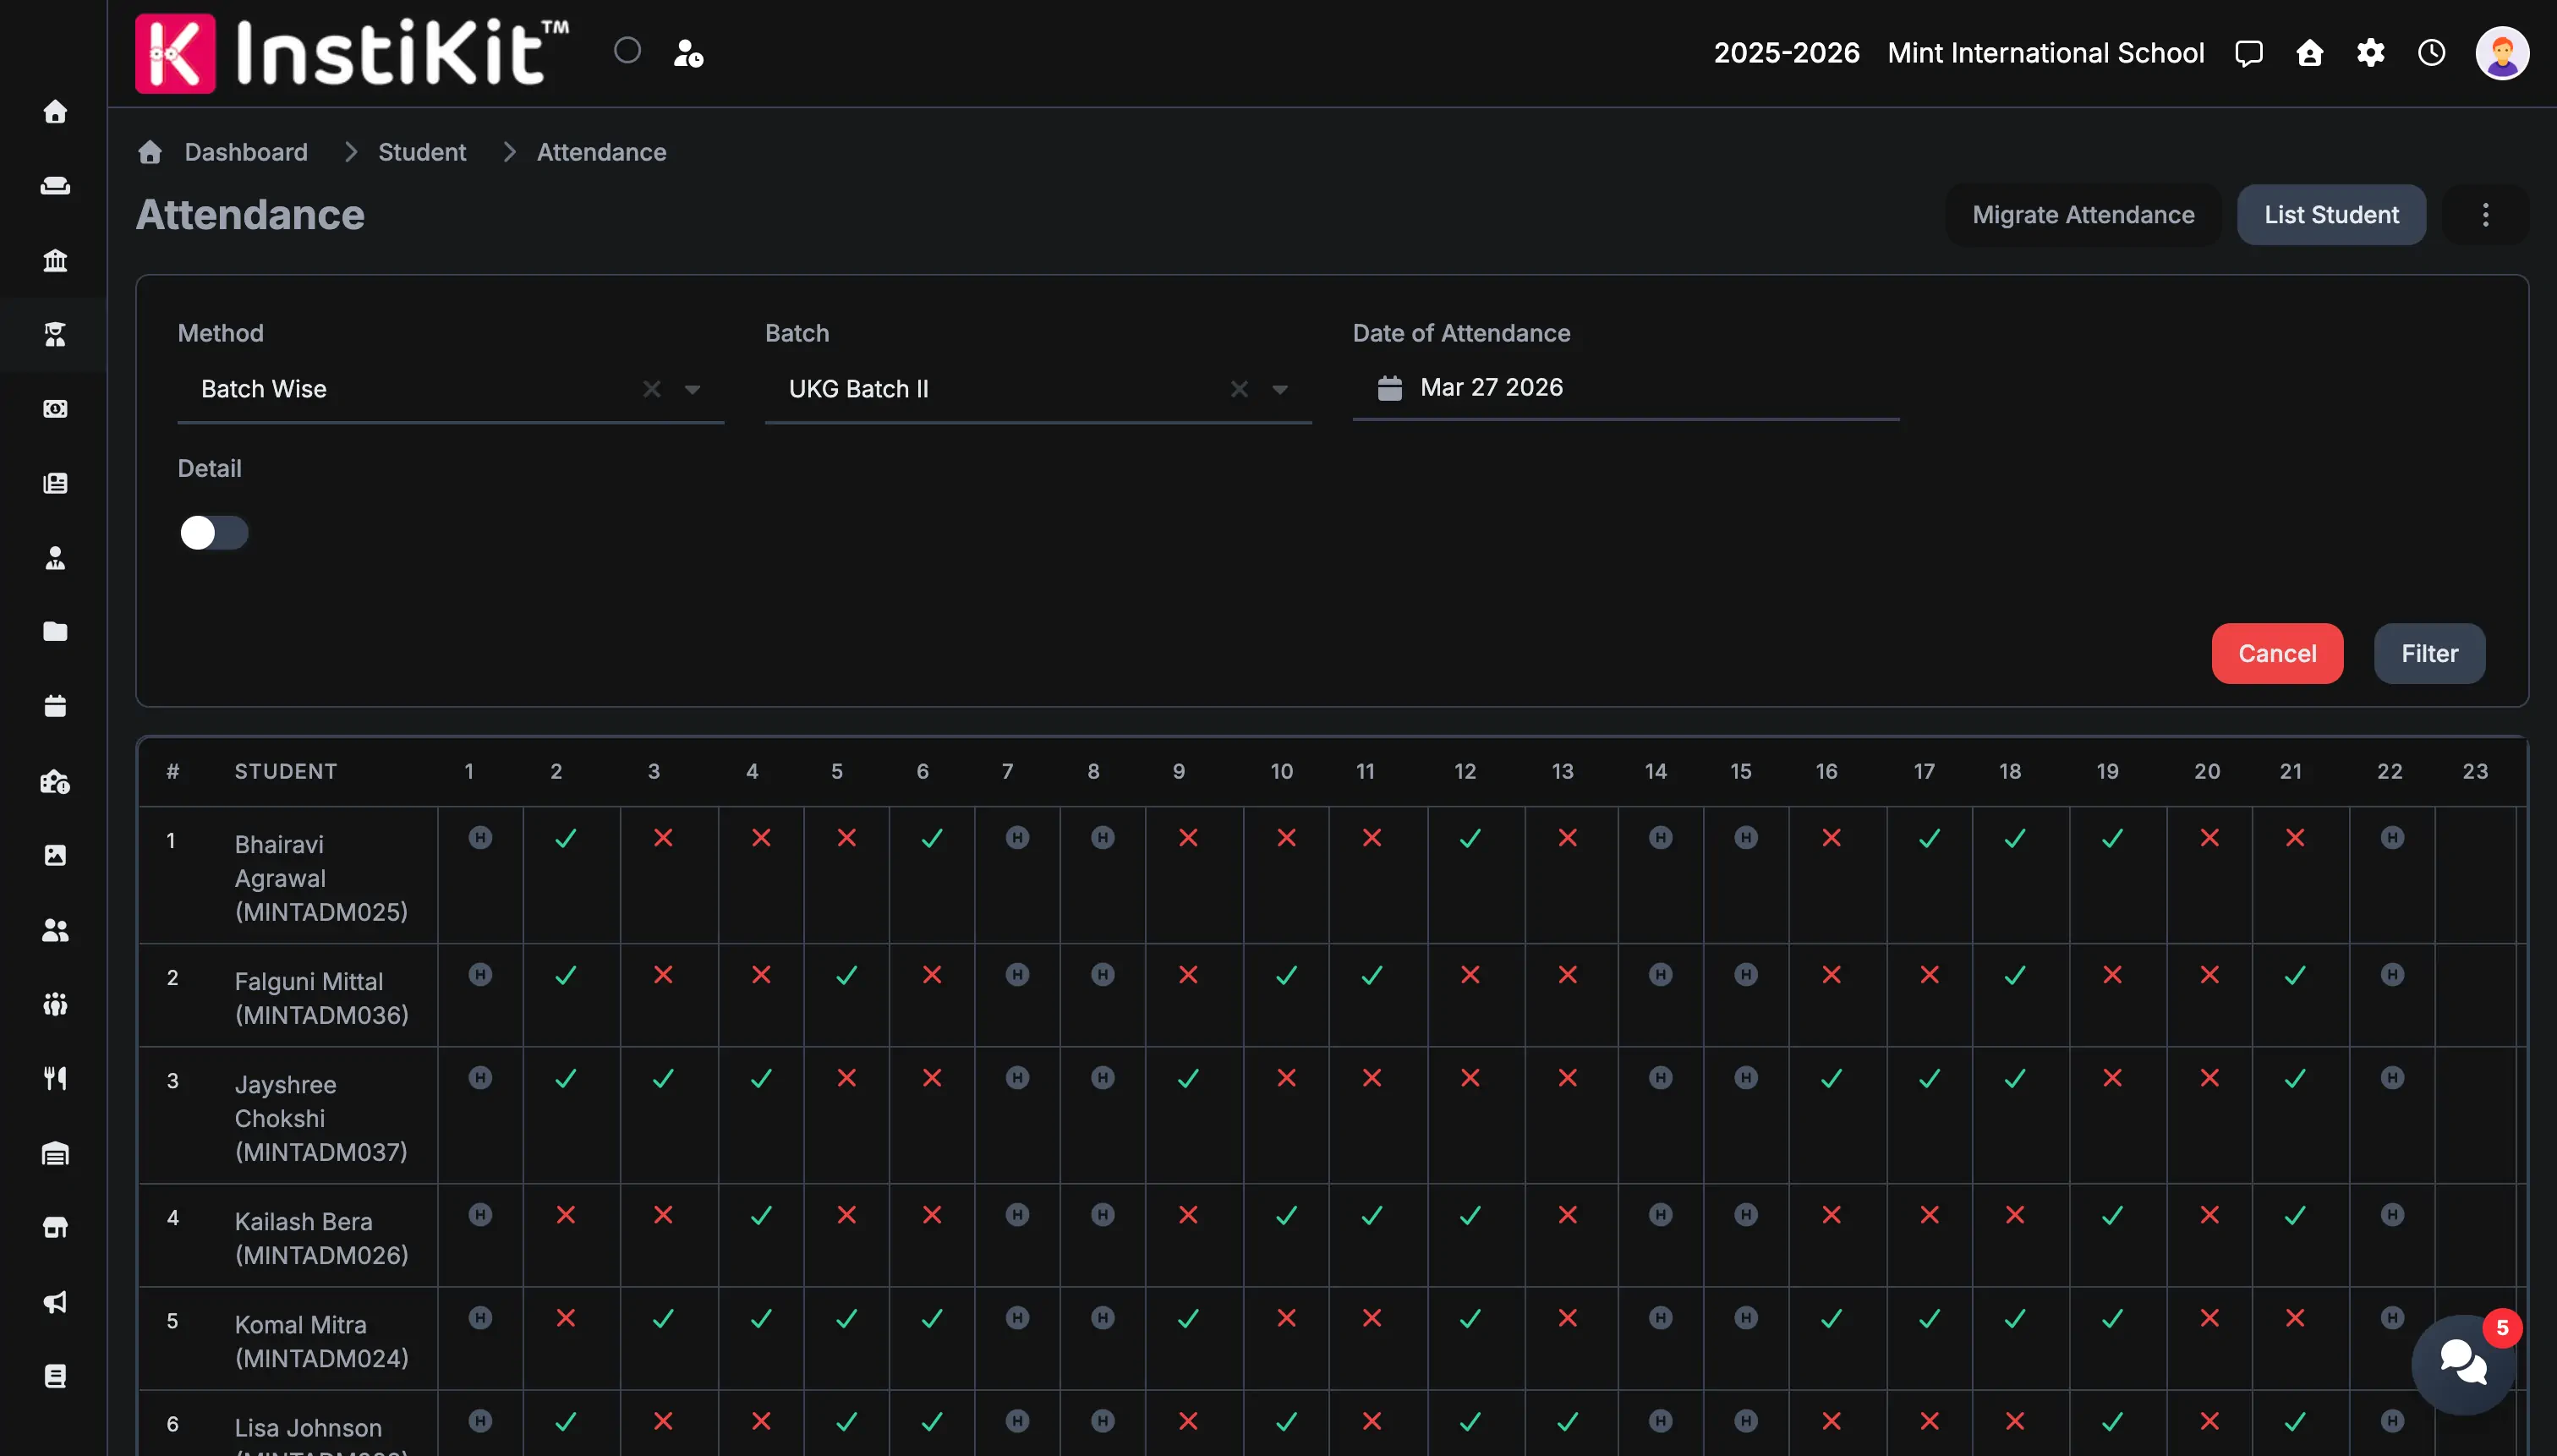Mark Komal Mitra absent in column 2
Screen dimensions: 2557x1456
[565, 1318]
